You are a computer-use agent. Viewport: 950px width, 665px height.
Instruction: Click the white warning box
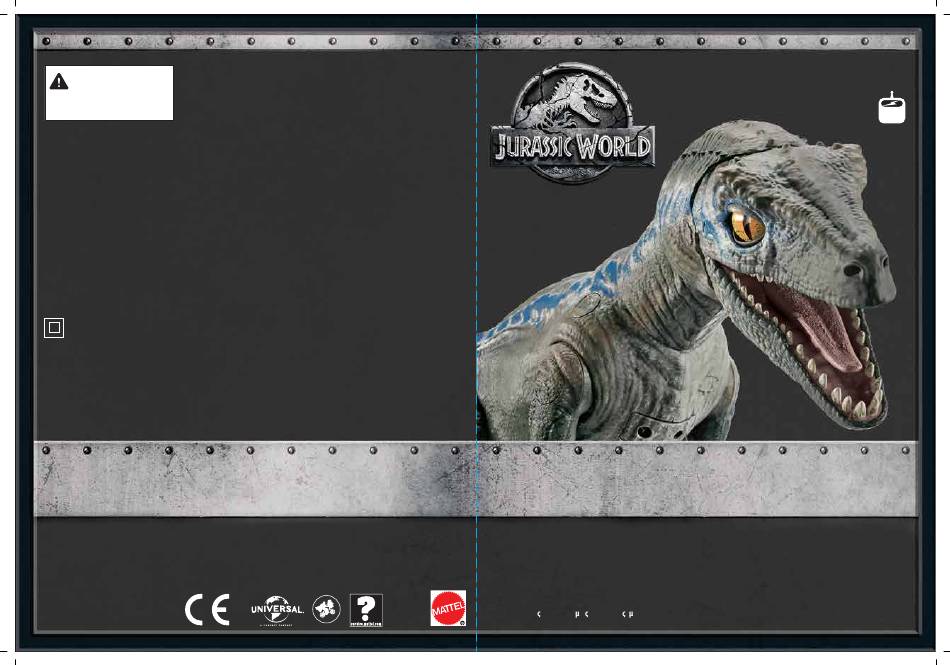click(x=110, y=93)
